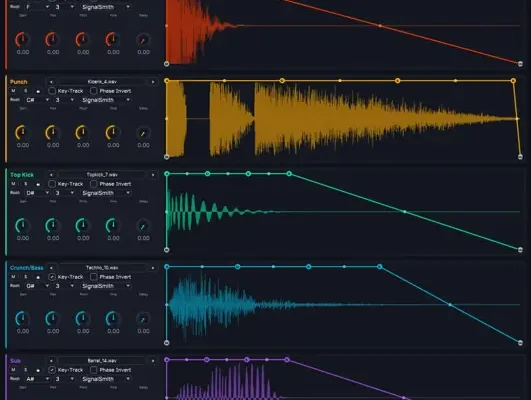Enable Phase Invert on the Top Kick layer
This screenshot has width=531, height=400.
click(x=93, y=184)
